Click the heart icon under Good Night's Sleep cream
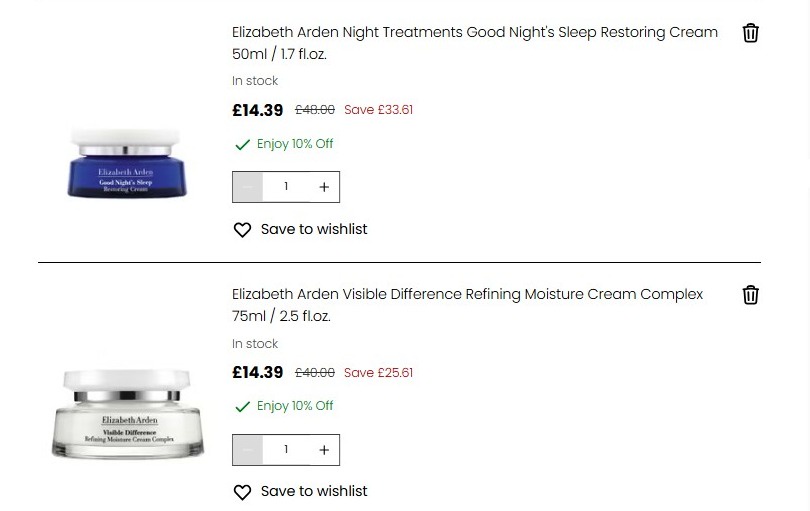 pyautogui.click(x=242, y=230)
